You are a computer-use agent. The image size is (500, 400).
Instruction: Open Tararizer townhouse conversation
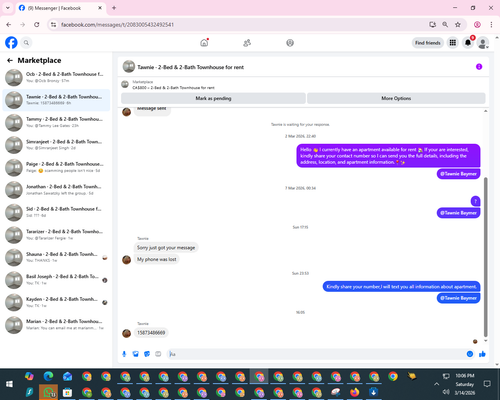[x=56, y=235]
